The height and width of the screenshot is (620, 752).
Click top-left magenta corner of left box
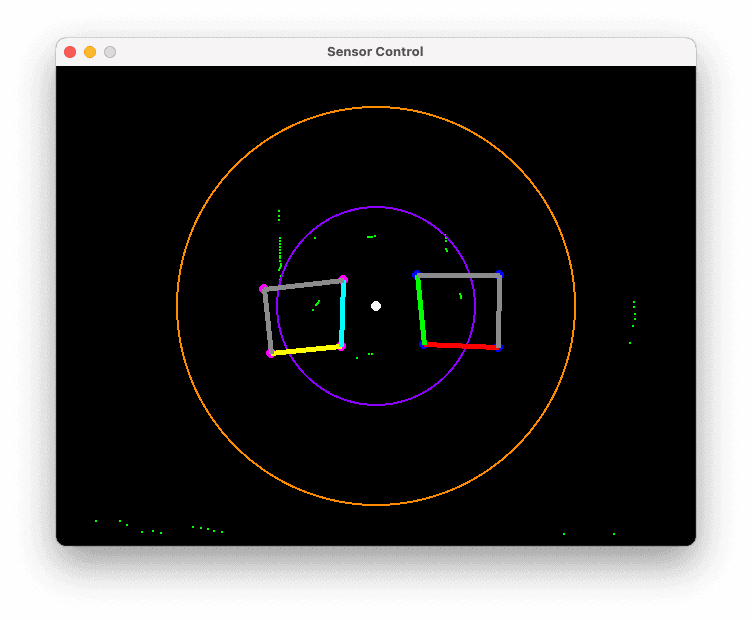click(x=264, y=289)
